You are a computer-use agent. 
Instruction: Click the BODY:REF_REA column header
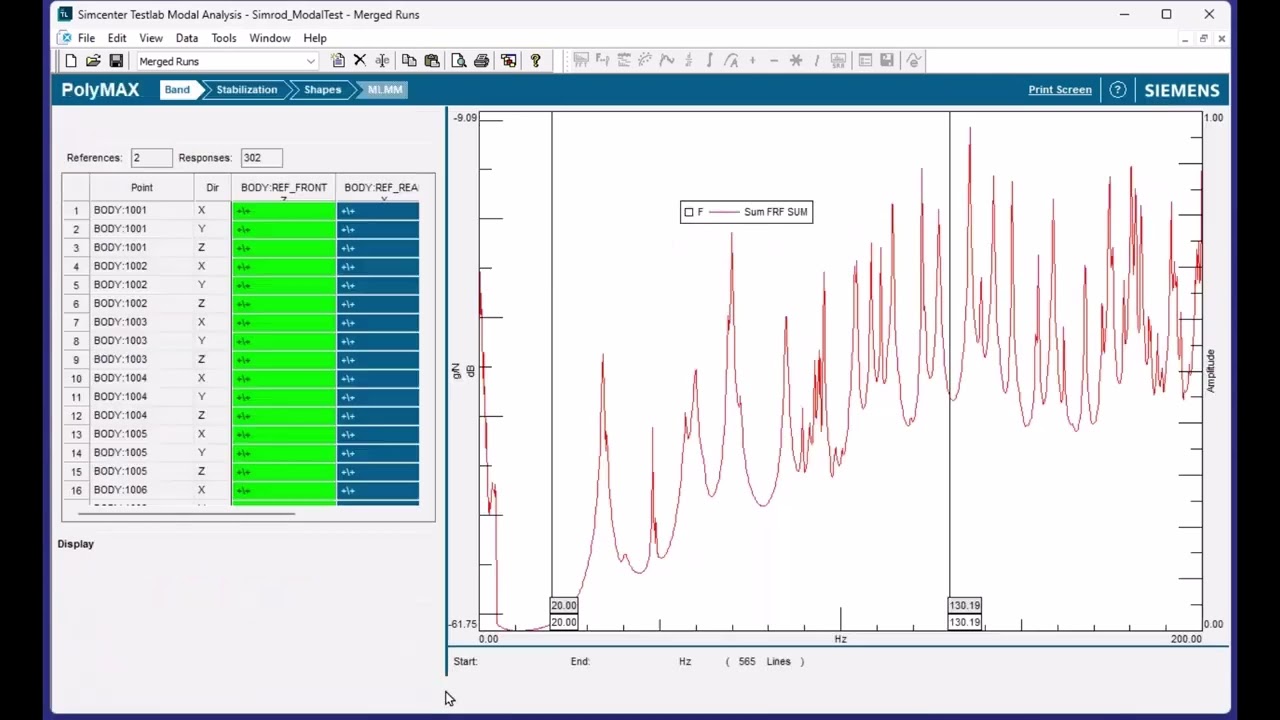click(x=379, y=188)
